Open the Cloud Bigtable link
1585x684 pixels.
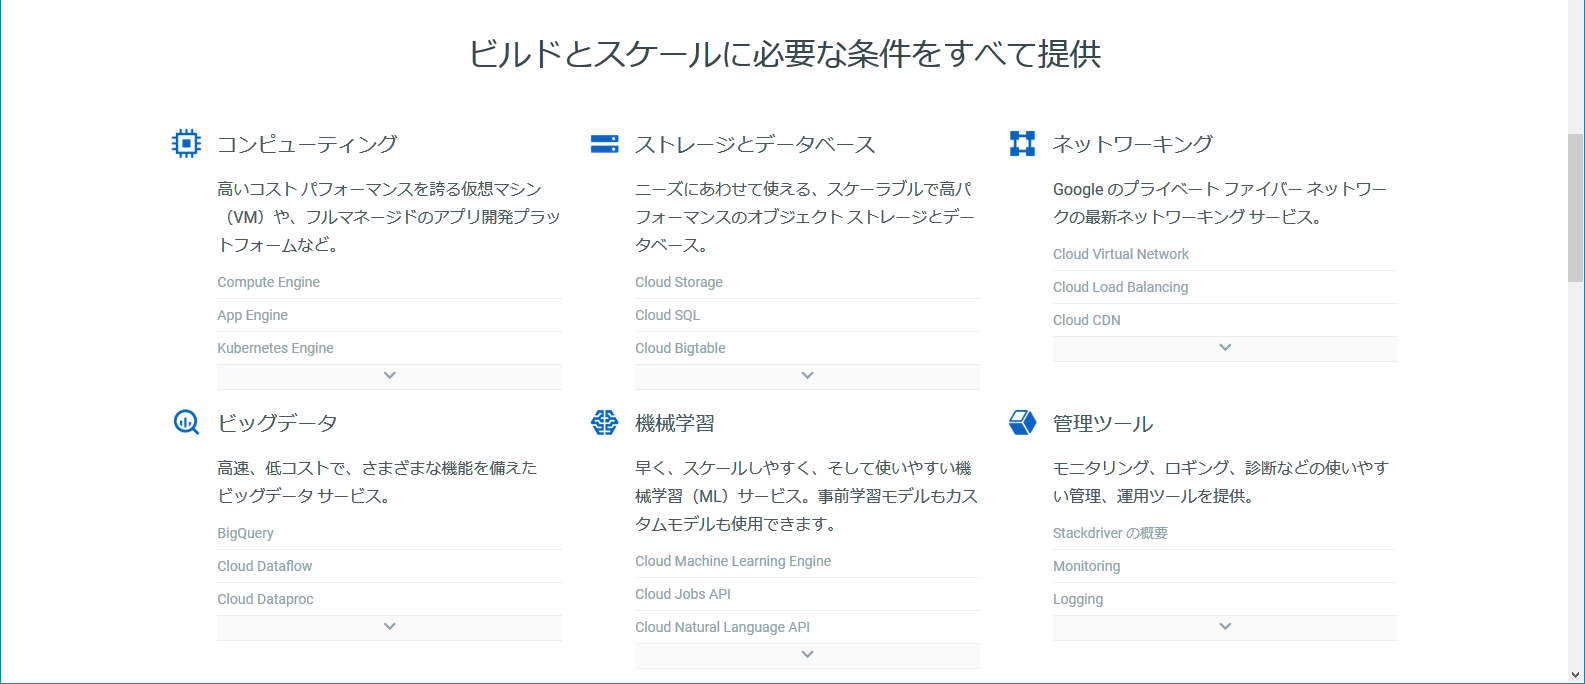coord(680,348)
